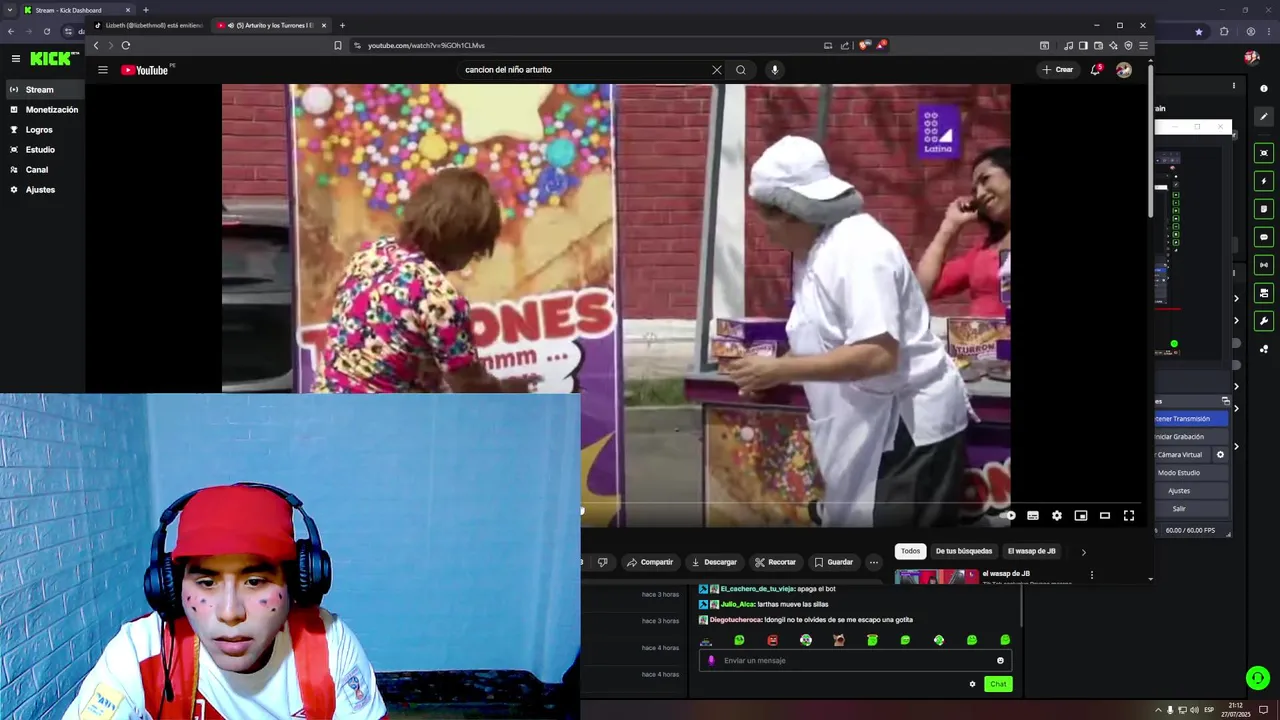Click Compartir under the video
The height and width of the screenshot is (720, 1280).
(x=650, y=562)
